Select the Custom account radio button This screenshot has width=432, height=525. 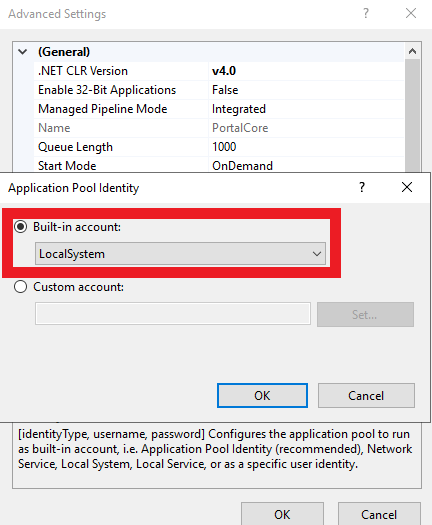[20, 287]
